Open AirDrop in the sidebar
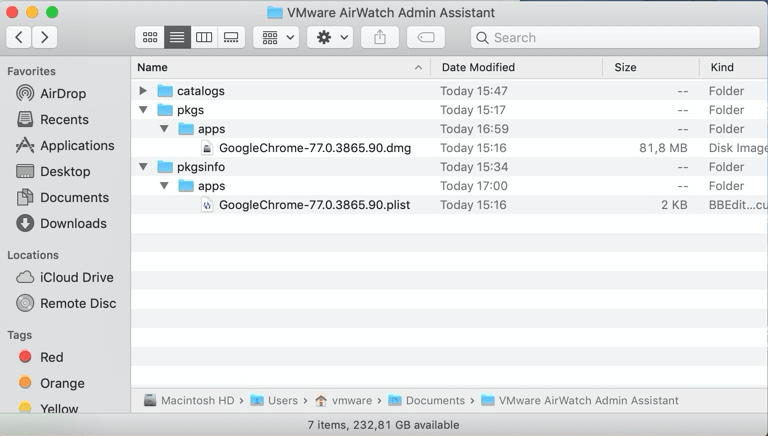The image size is (768, 436). tap(62, 93)
